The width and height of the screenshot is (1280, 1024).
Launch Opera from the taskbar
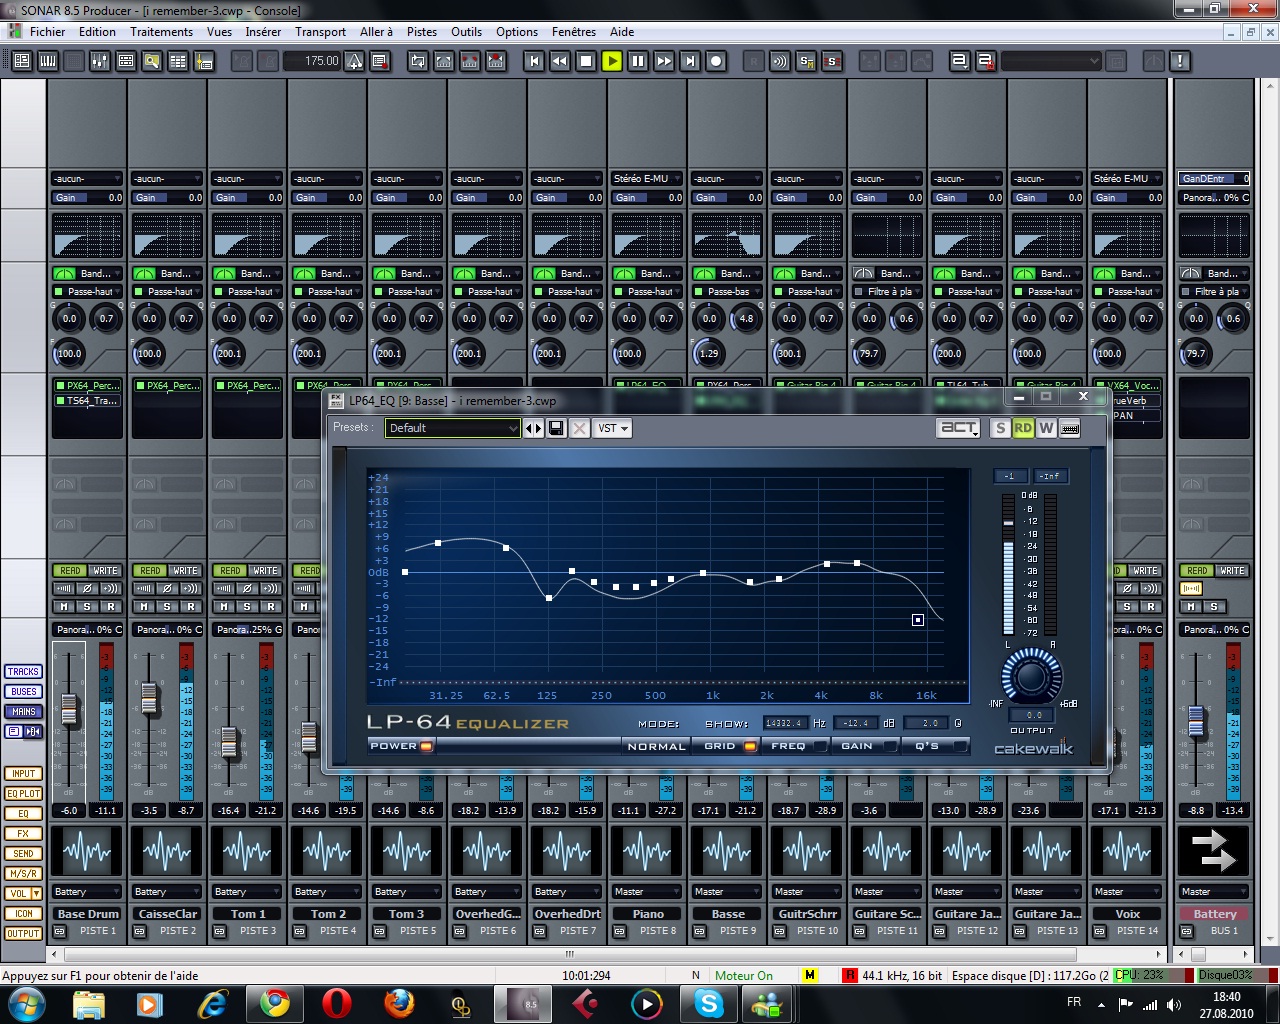[337, 1002]
